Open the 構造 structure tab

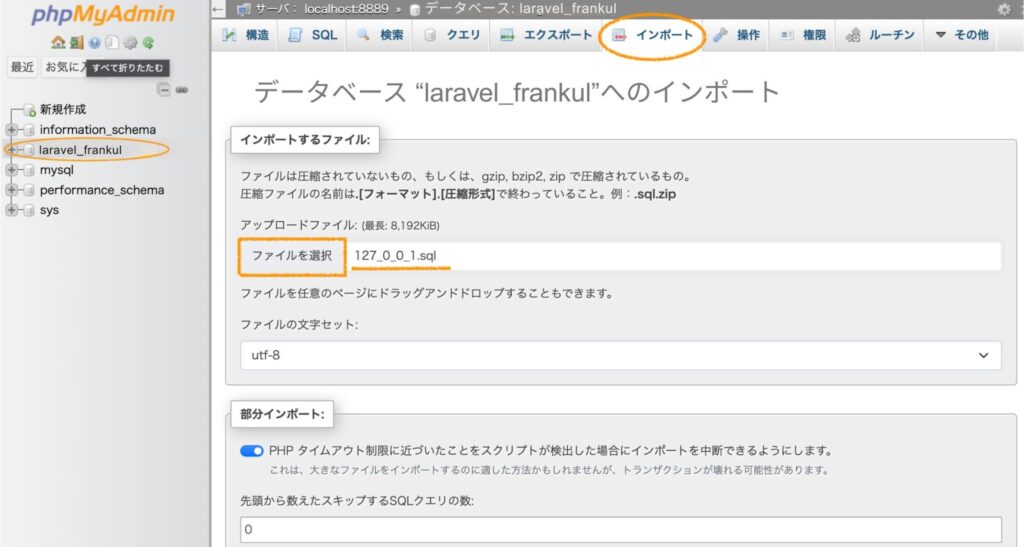coord(246,35)
